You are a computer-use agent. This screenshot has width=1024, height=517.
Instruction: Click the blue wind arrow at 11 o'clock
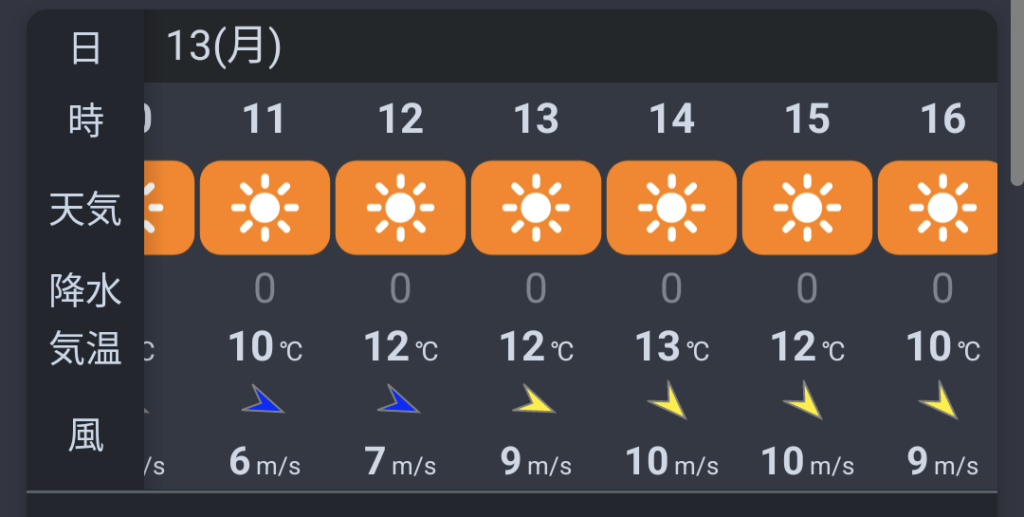pos(263,401)
